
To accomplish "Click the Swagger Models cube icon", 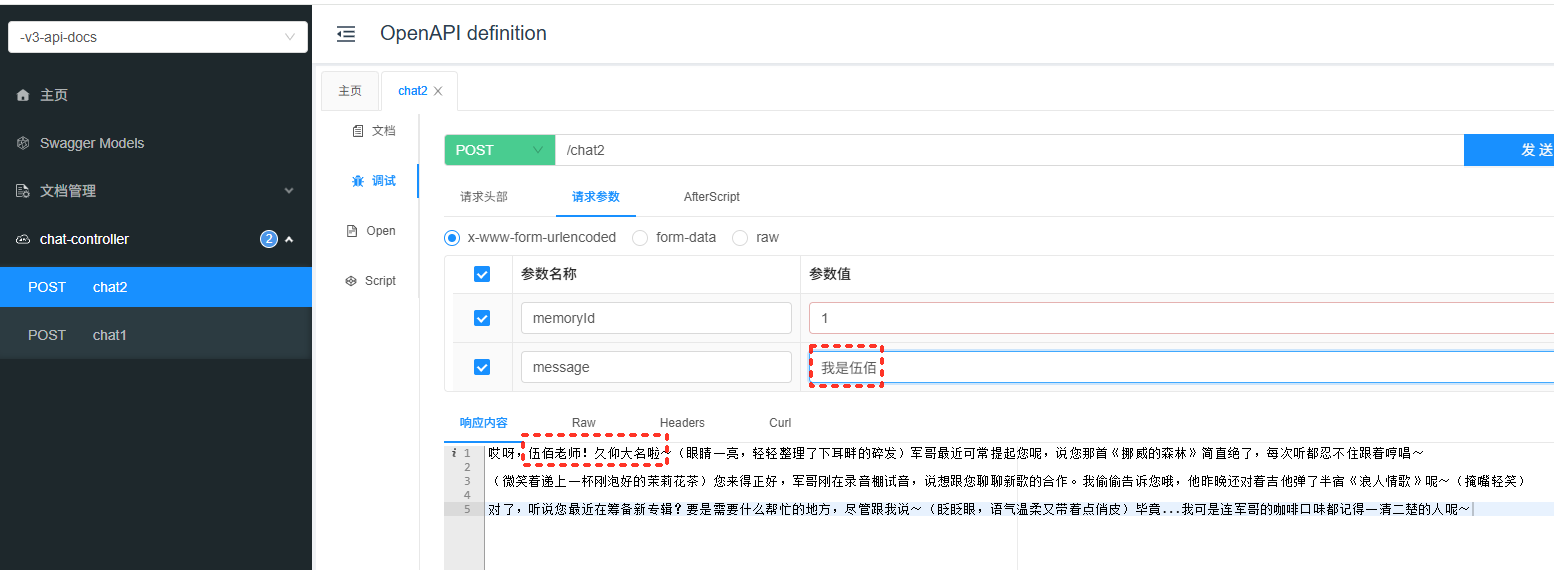I will (23, 143).
